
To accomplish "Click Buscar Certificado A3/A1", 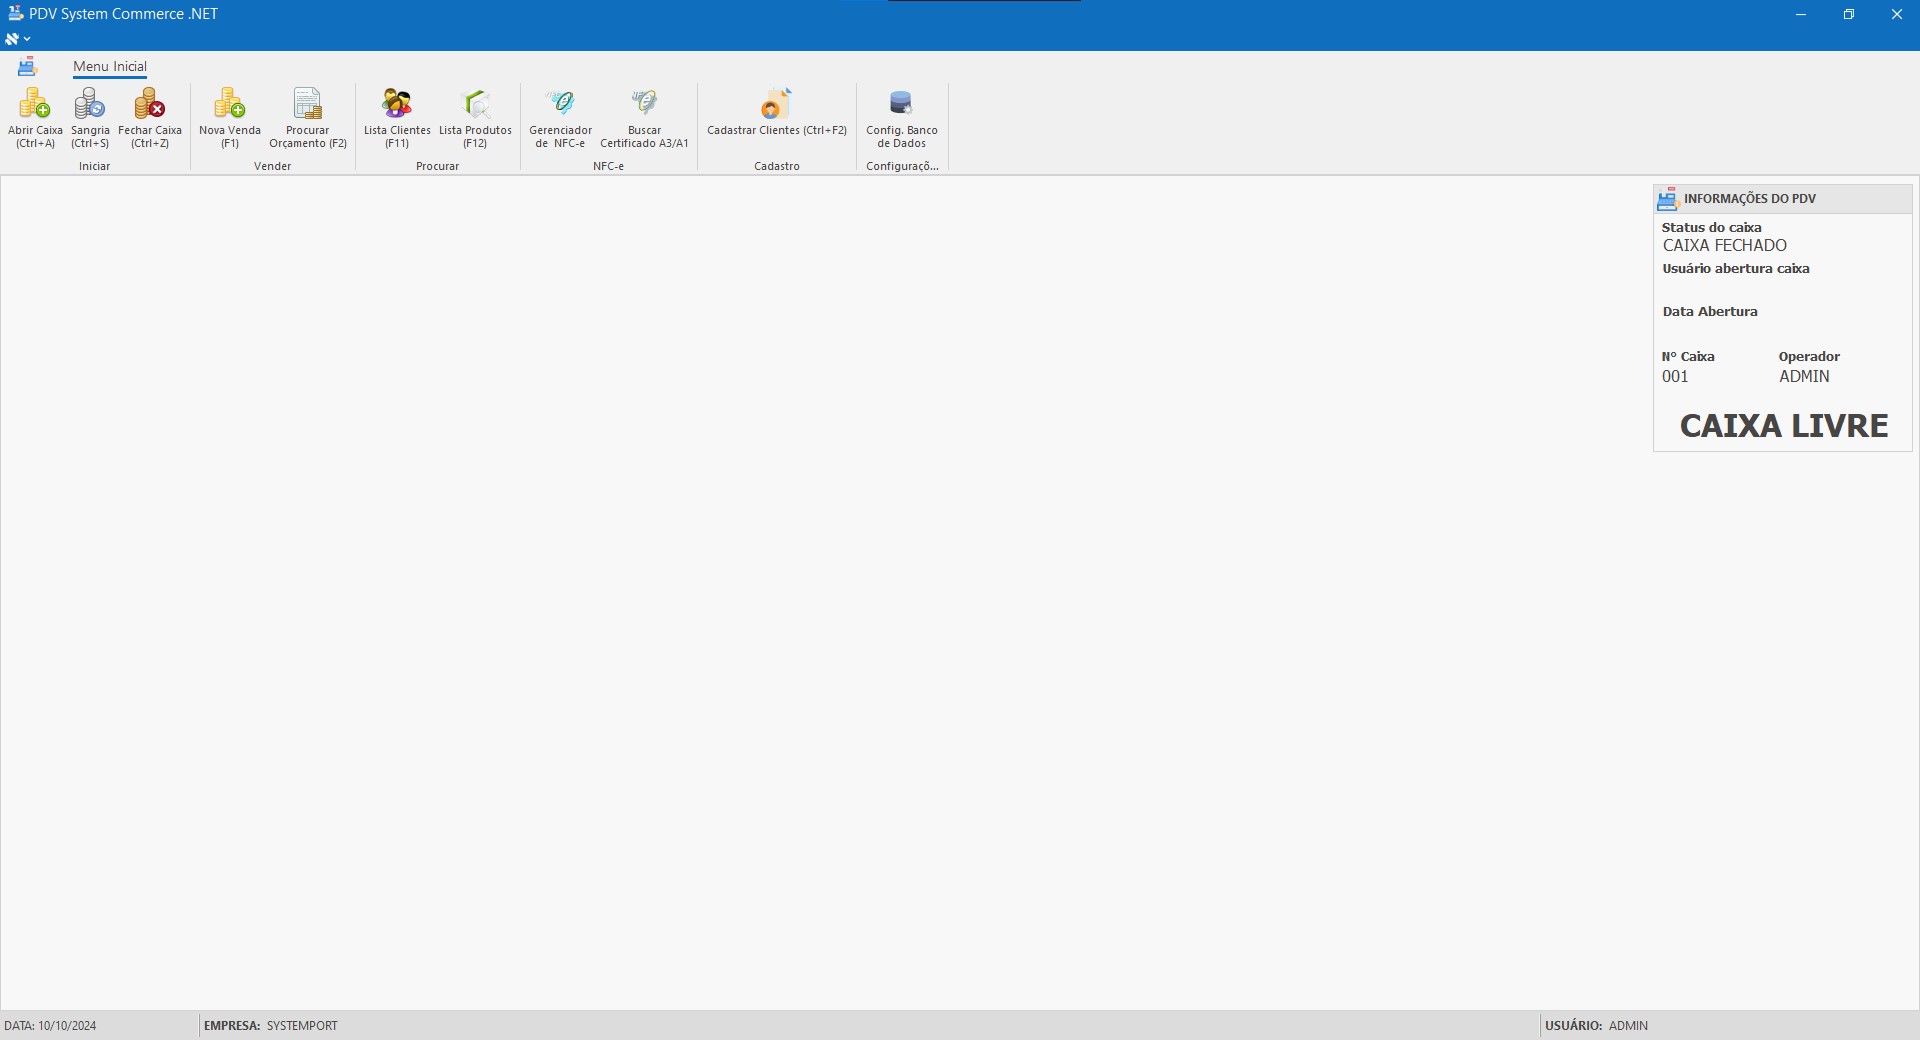I will click(x=644, y=117).
